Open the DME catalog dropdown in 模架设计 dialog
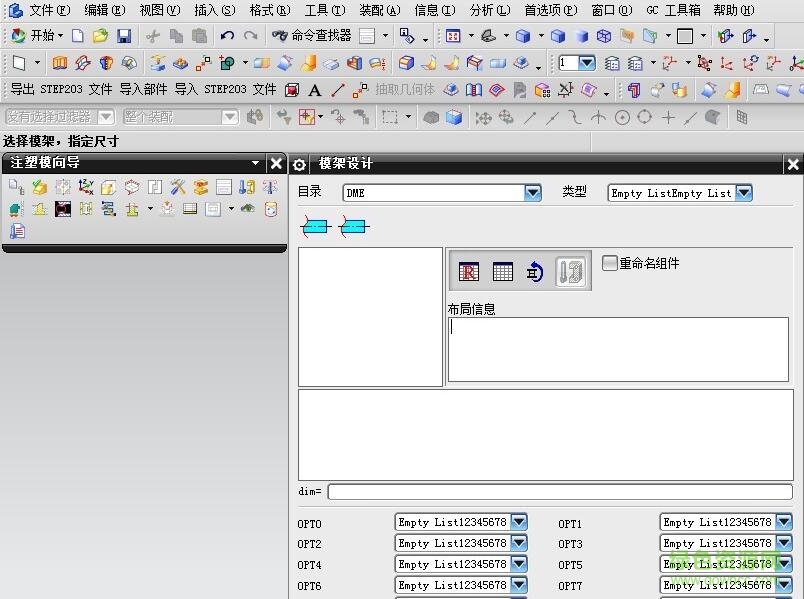 point(532,192)
